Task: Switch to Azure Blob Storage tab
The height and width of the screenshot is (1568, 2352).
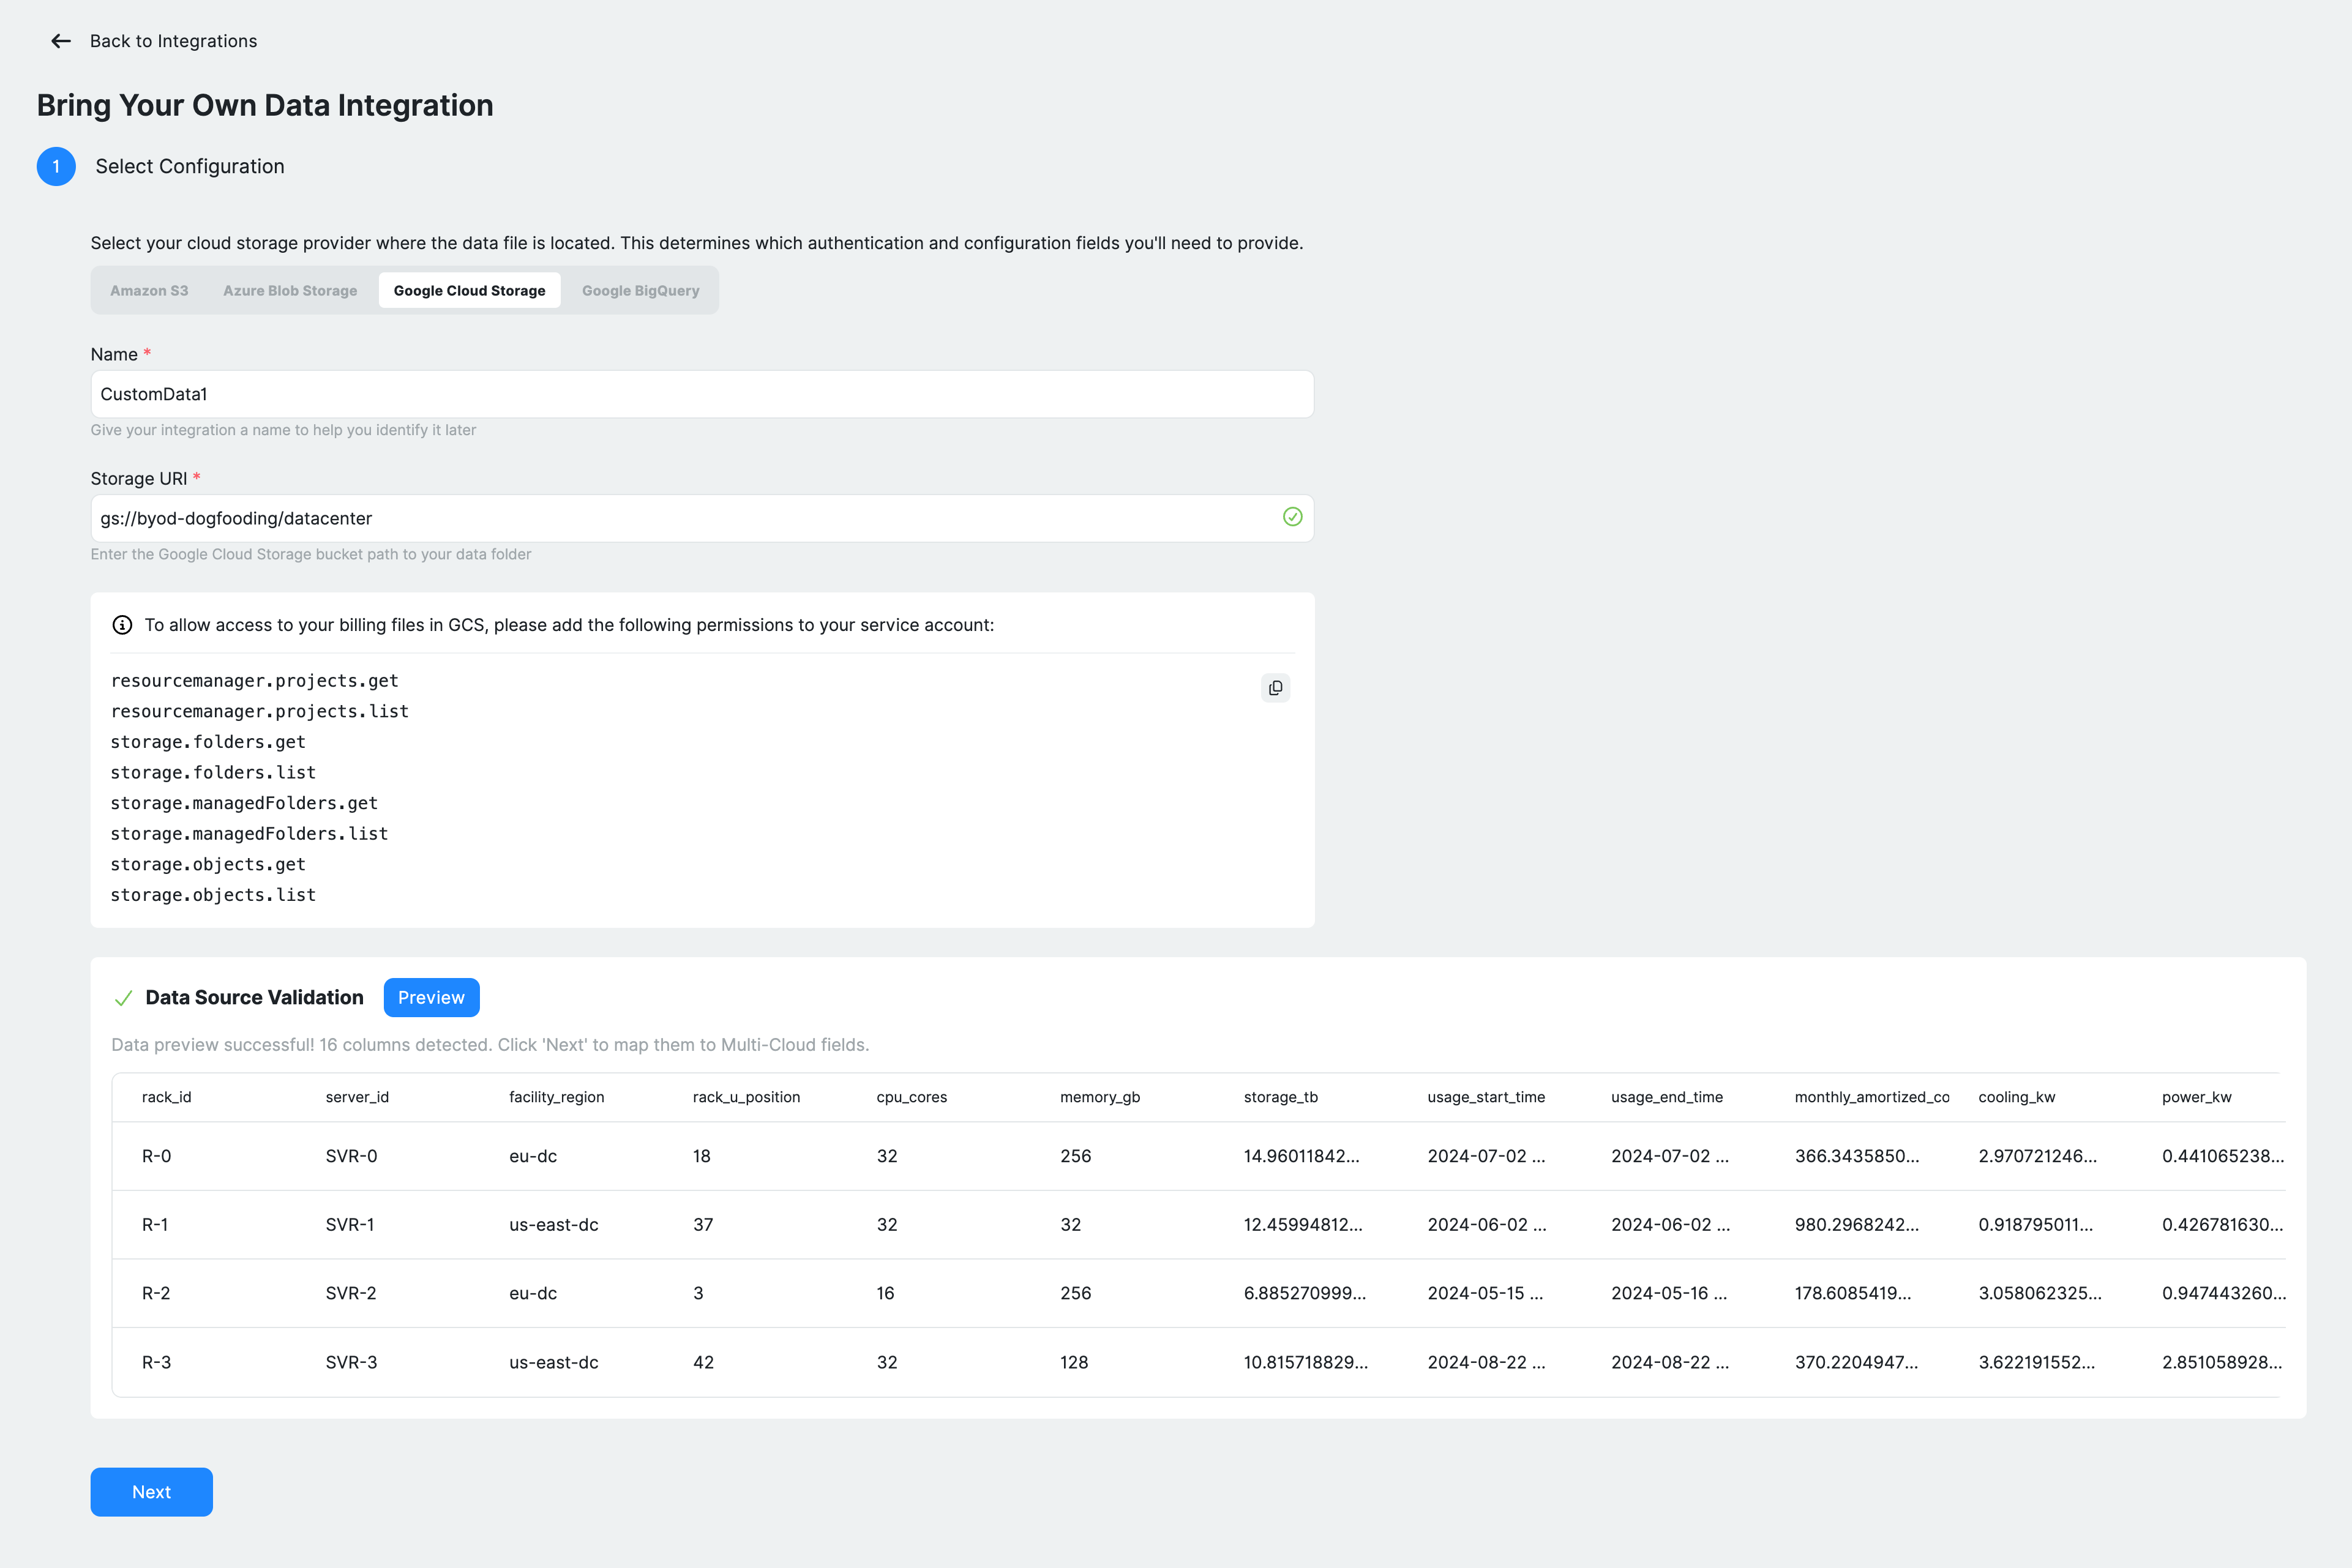Action: 290,291
